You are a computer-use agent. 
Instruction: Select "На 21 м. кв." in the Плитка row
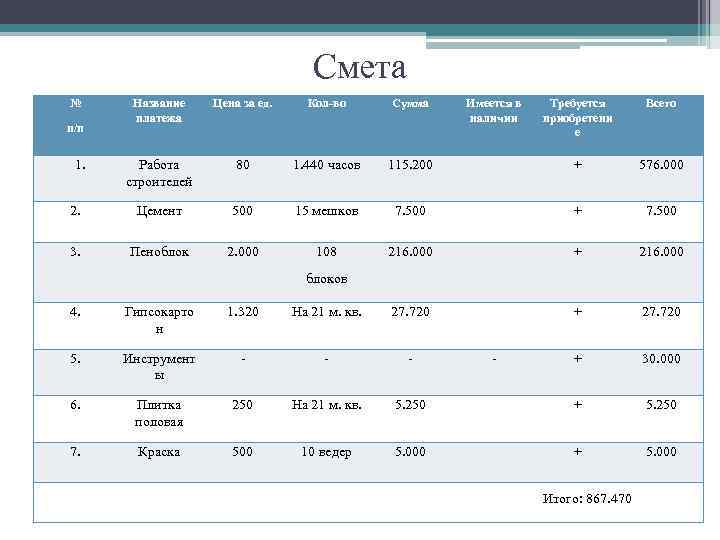pos(326,405)
